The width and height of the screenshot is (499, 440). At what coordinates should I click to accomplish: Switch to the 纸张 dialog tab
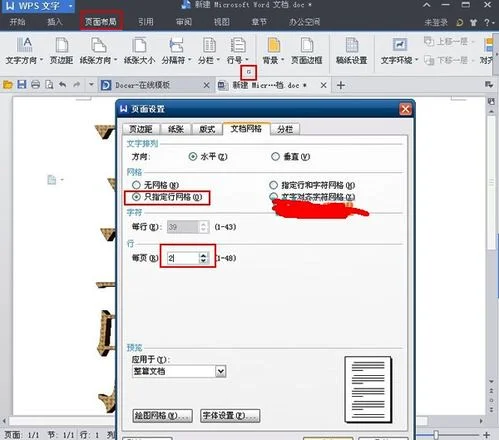176,129
